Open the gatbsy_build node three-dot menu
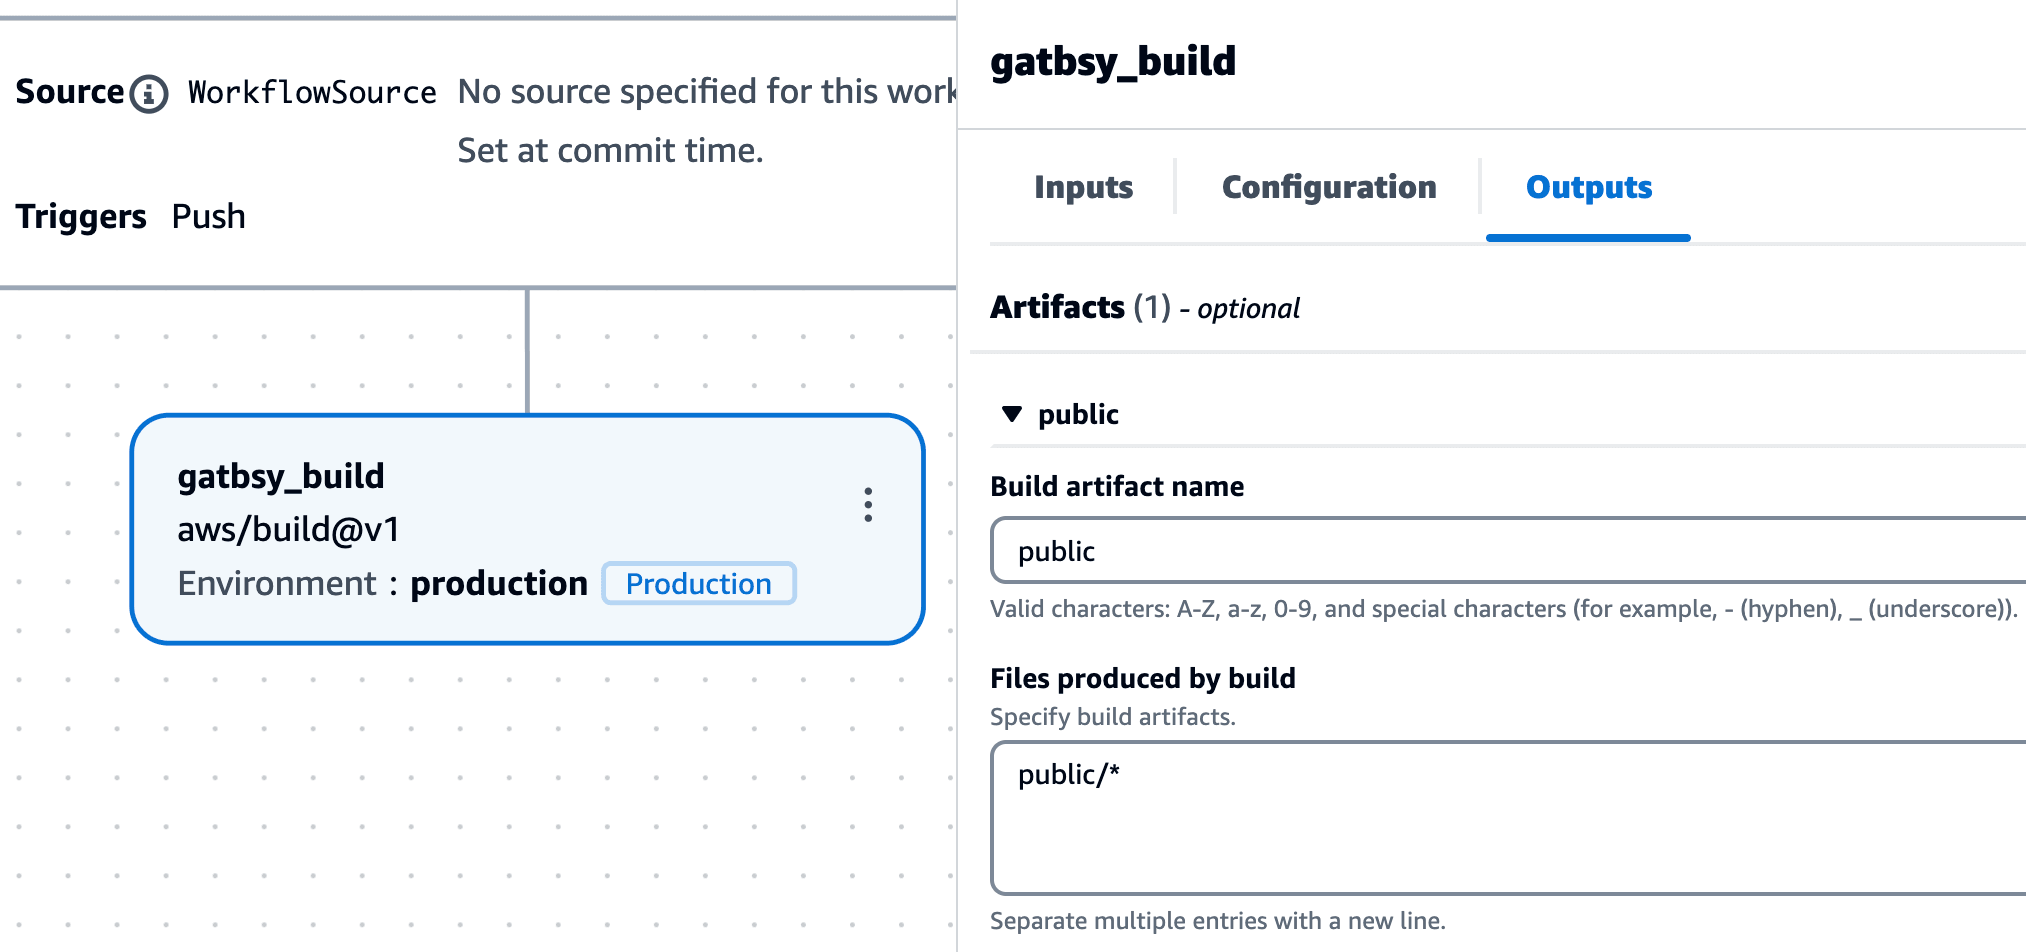Image resolution: width=2026 pixels, height=952 pixels. point(867,505)
